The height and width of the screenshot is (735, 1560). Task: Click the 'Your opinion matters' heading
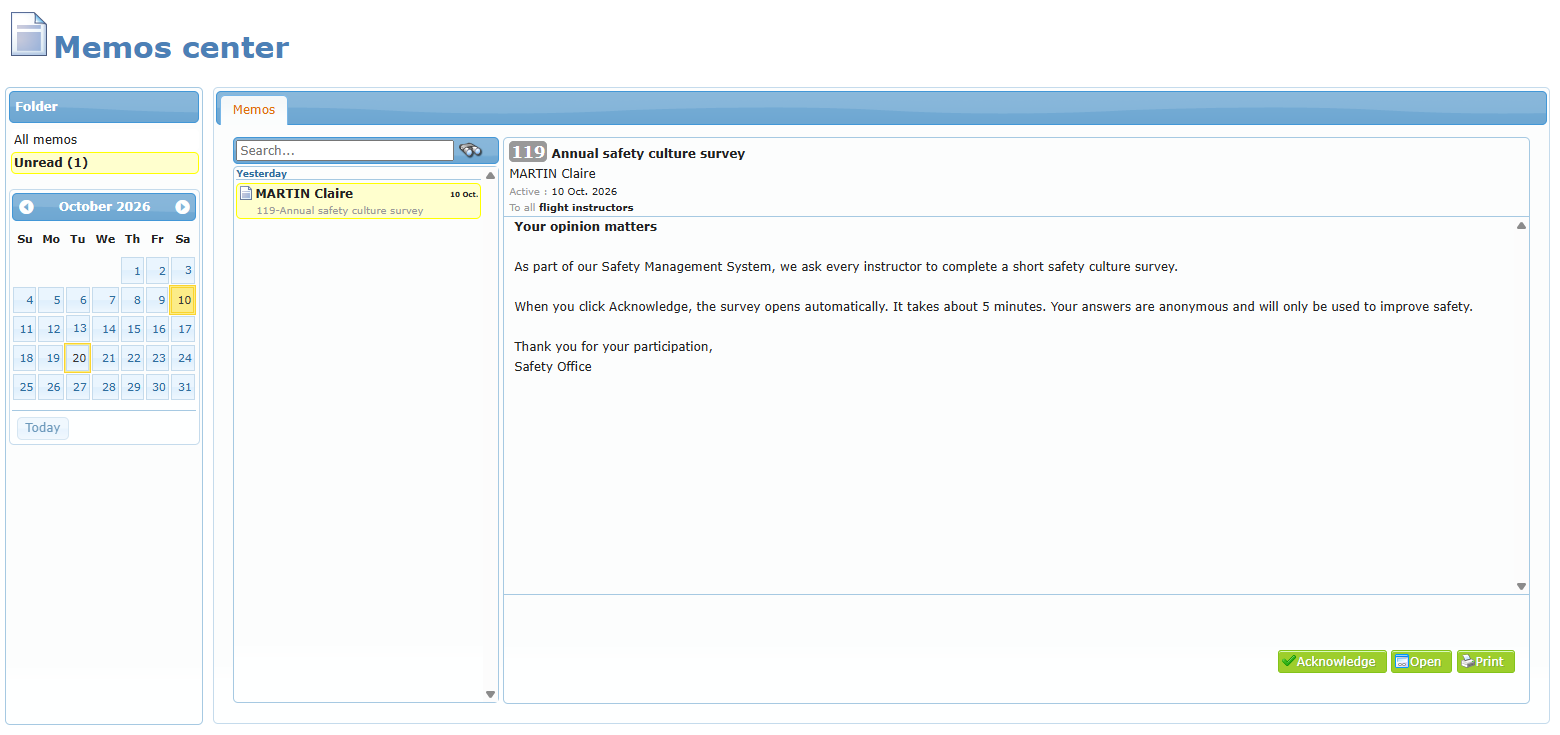(585, 227)
